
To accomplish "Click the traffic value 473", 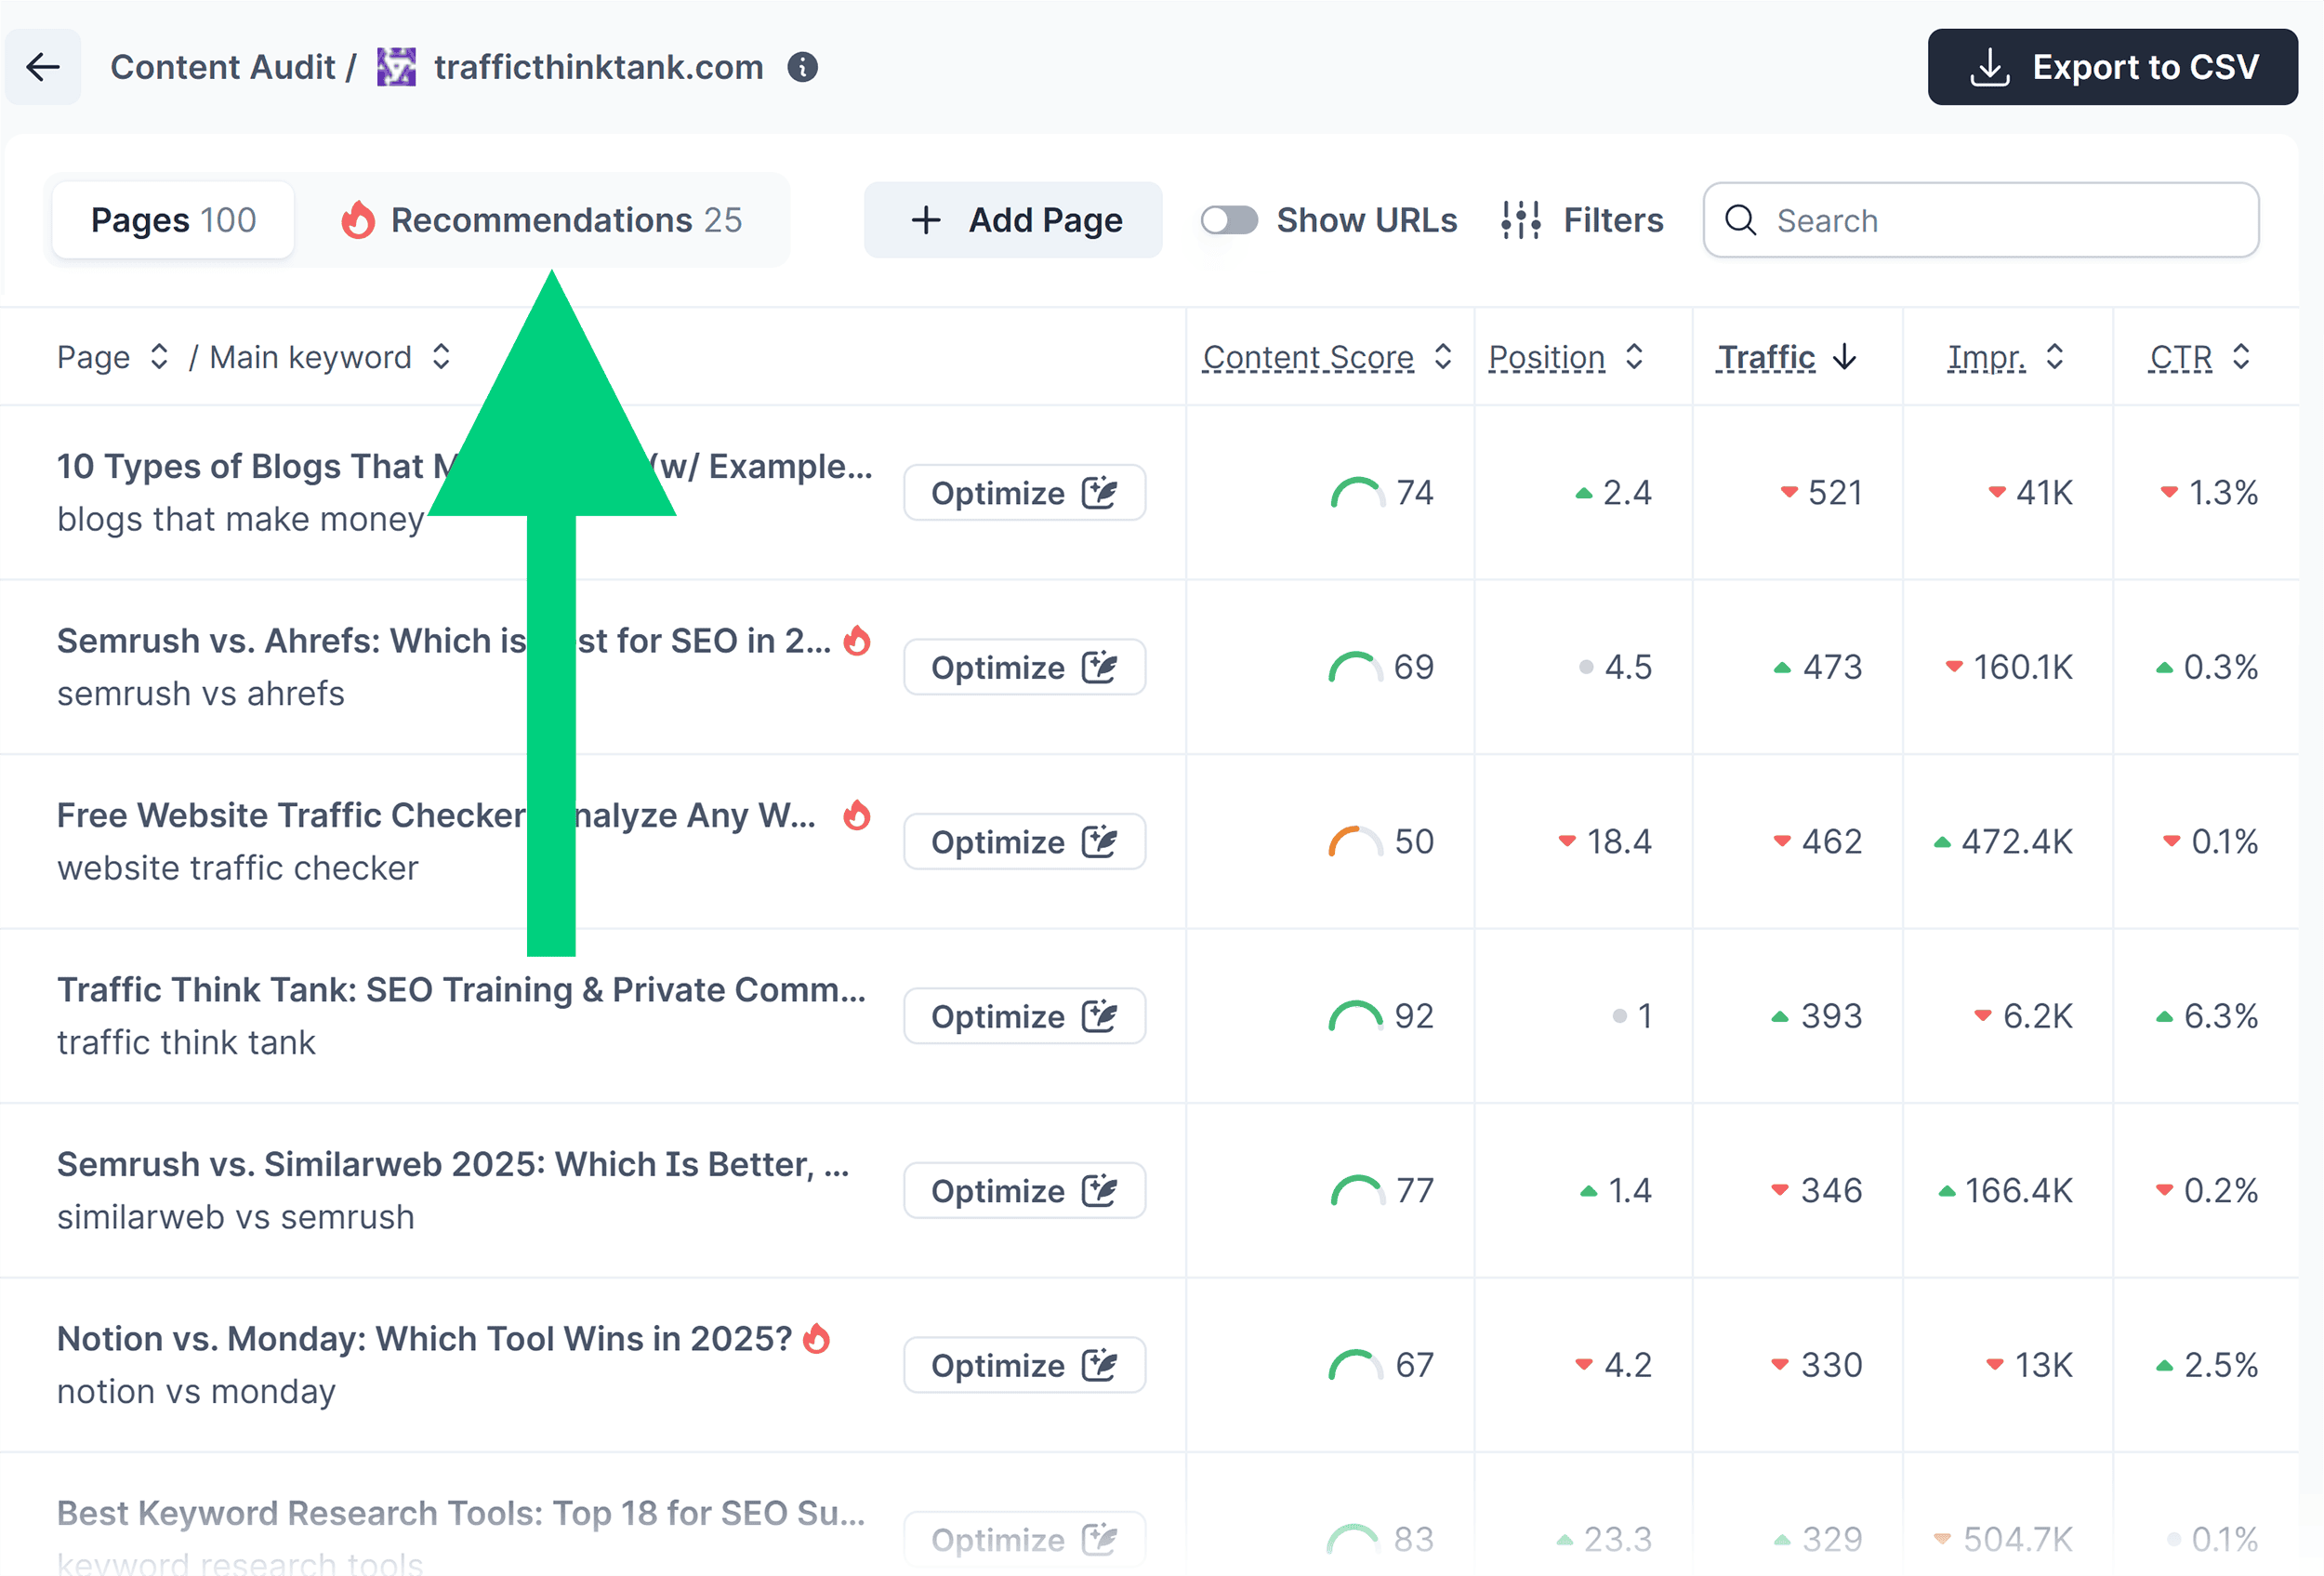I will point(1832,667).
